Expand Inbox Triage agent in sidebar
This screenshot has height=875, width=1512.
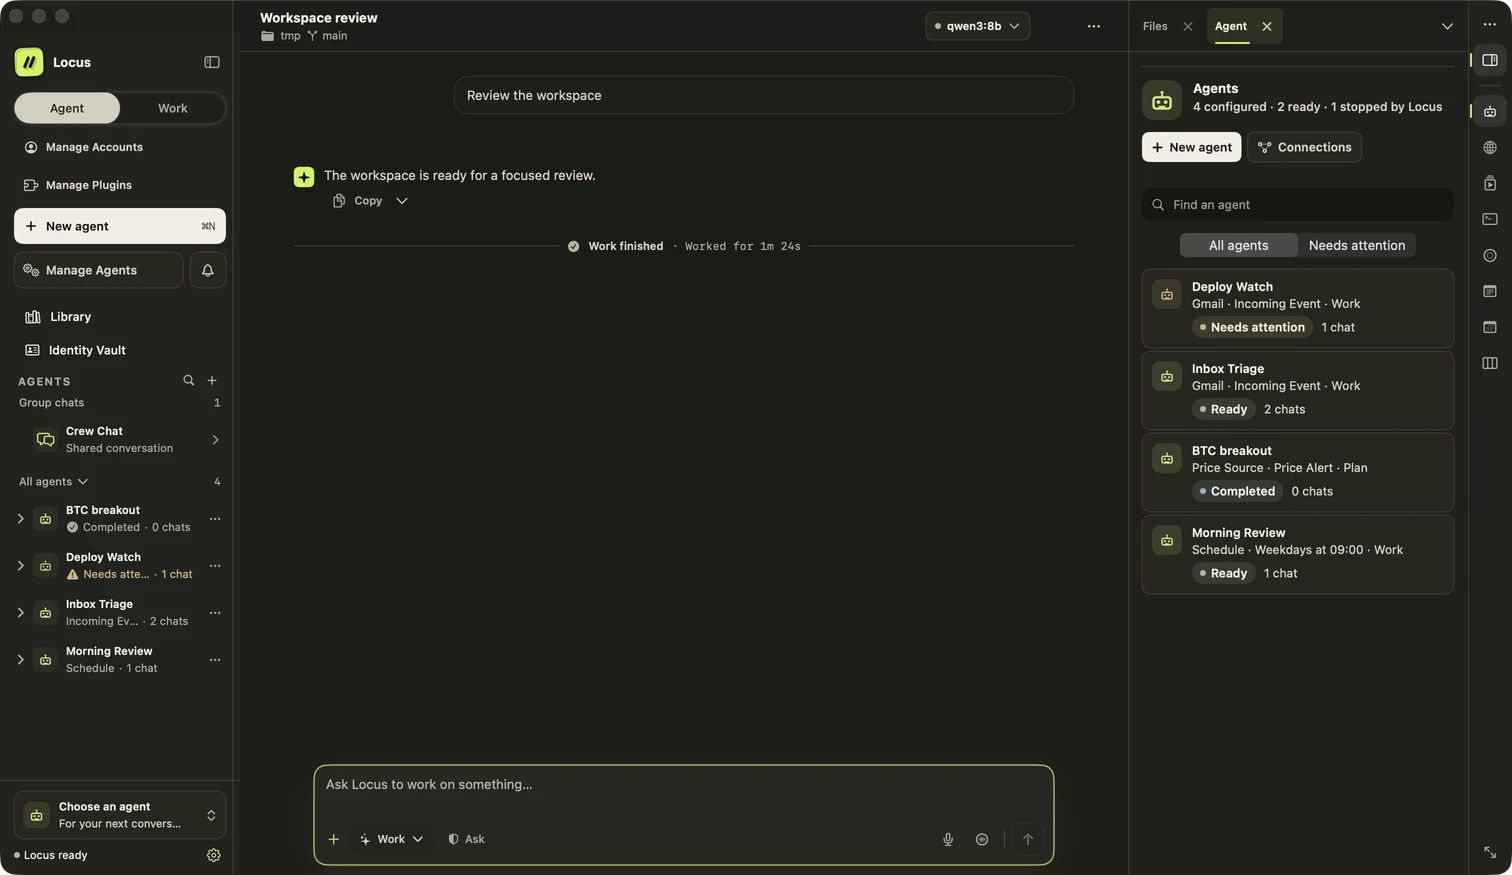tap(20, 613)
